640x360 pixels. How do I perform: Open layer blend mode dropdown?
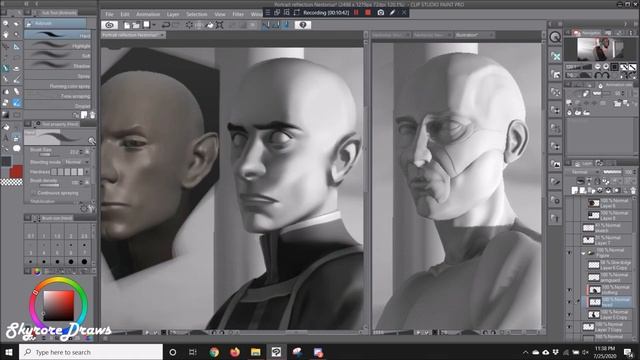(584, 172)
